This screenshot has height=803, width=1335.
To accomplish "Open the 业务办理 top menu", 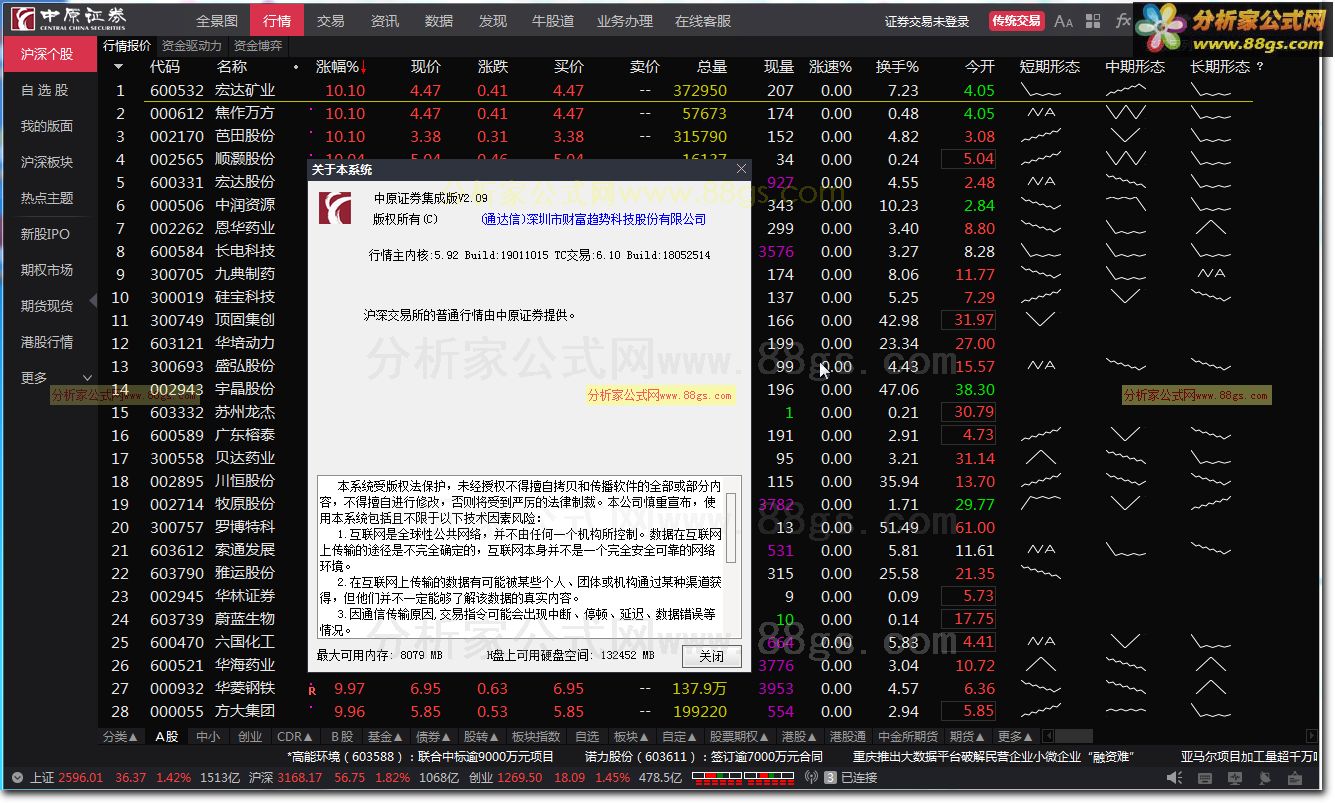I will click(625, 21).
